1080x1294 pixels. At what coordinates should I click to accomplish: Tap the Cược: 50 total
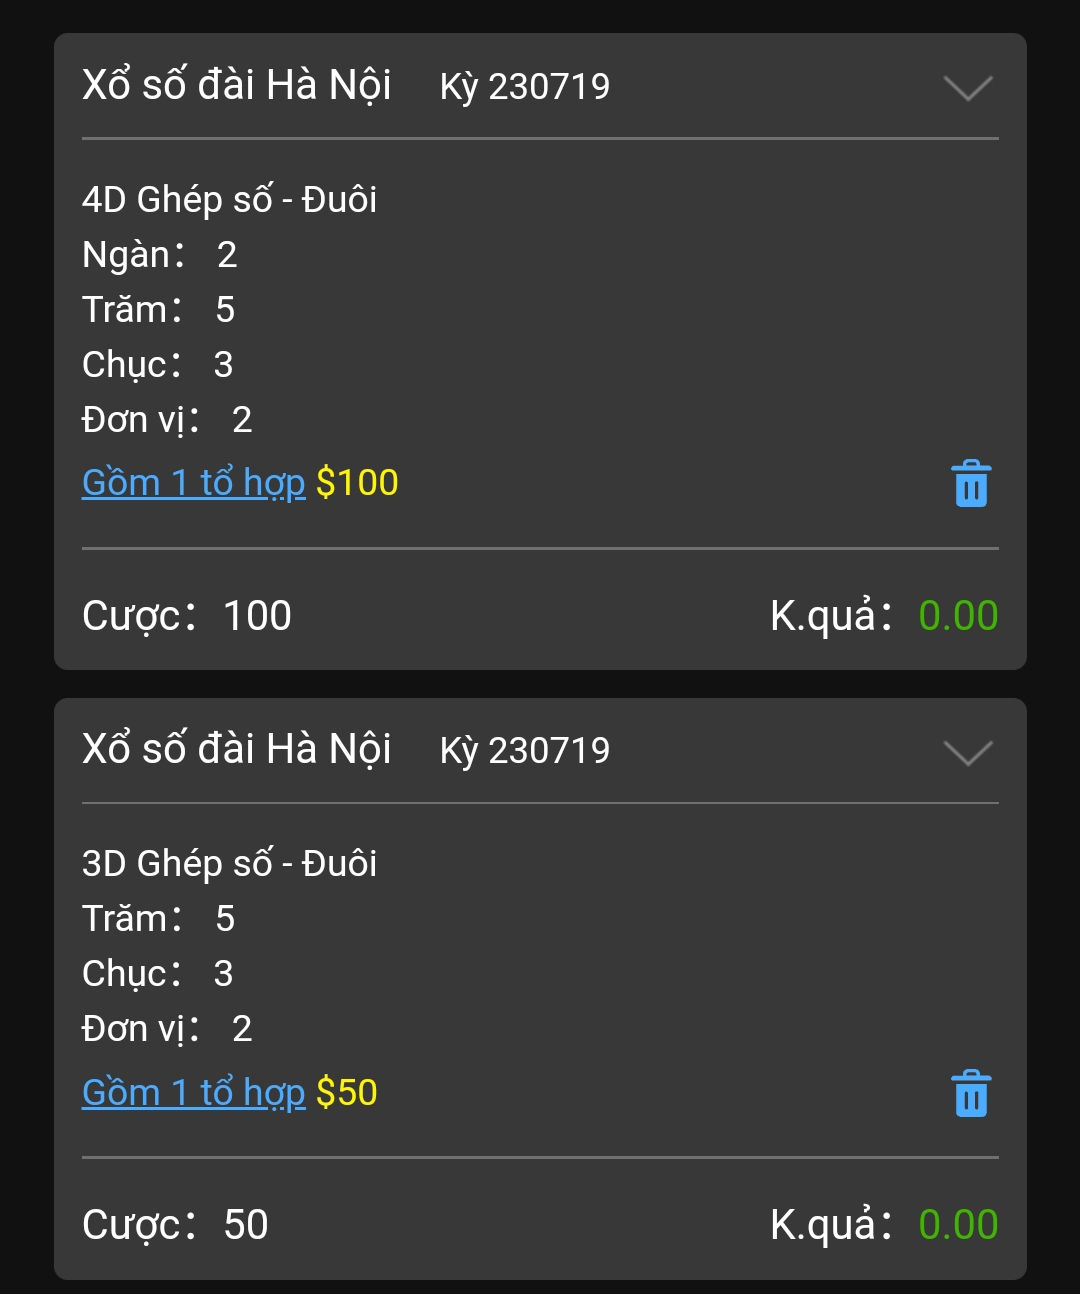175,1225
